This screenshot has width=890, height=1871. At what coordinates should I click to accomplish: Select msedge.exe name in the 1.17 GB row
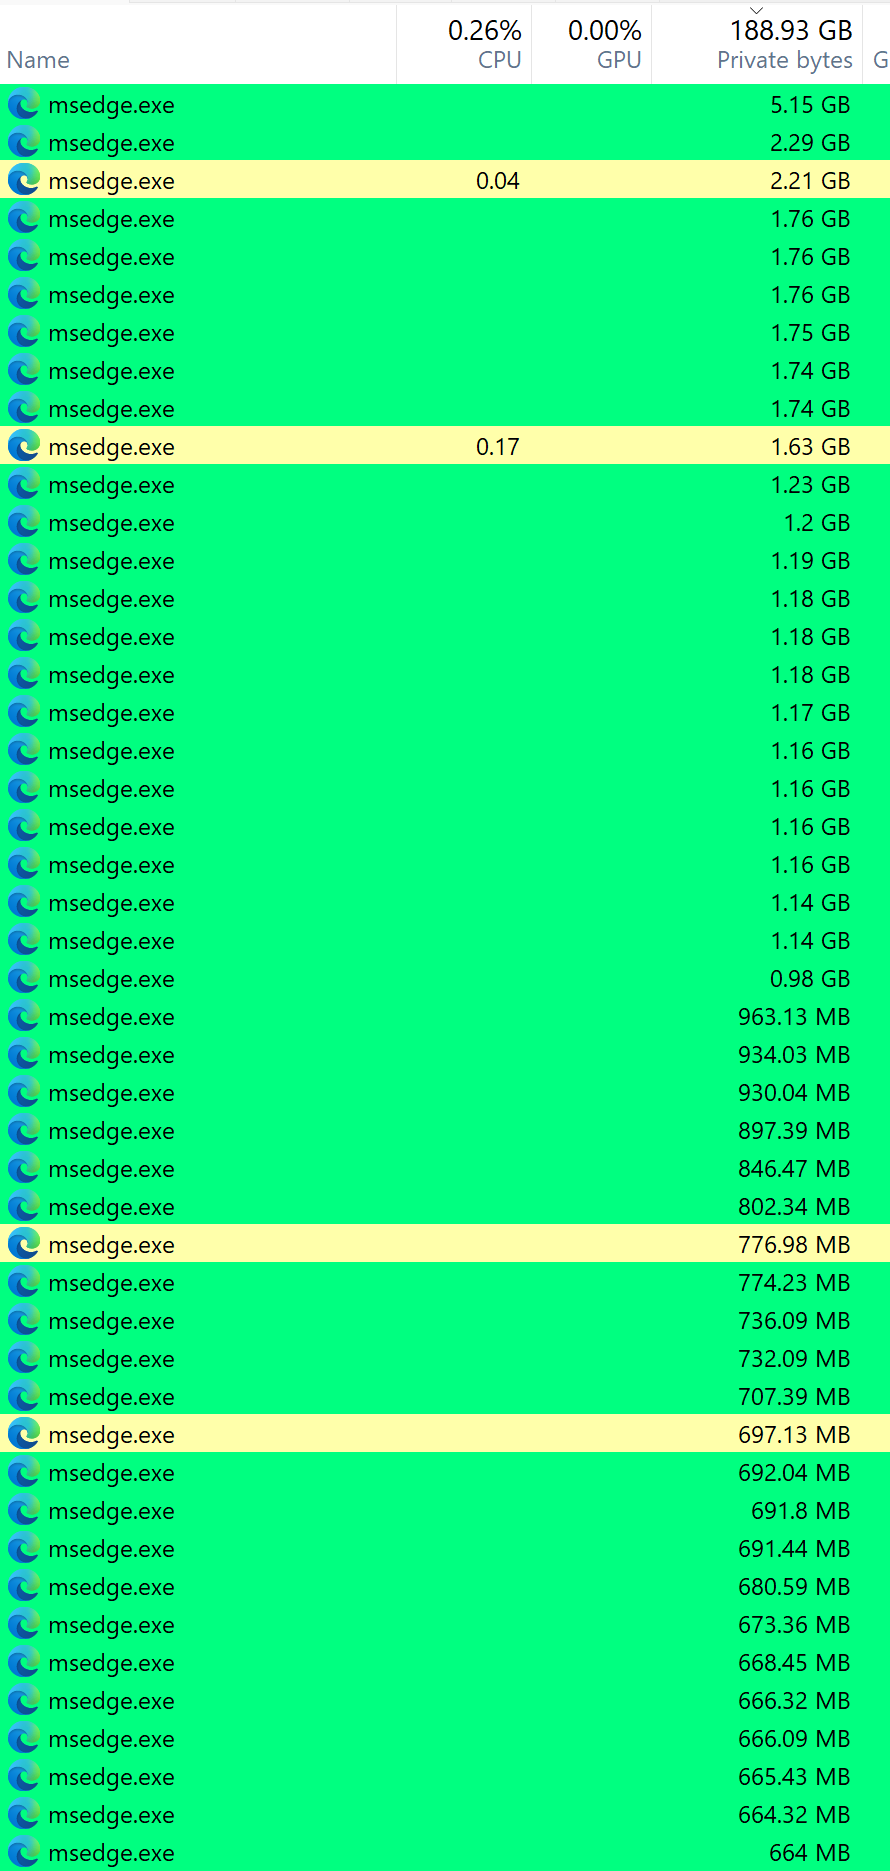pyautogui.click(x=111, y=713)
